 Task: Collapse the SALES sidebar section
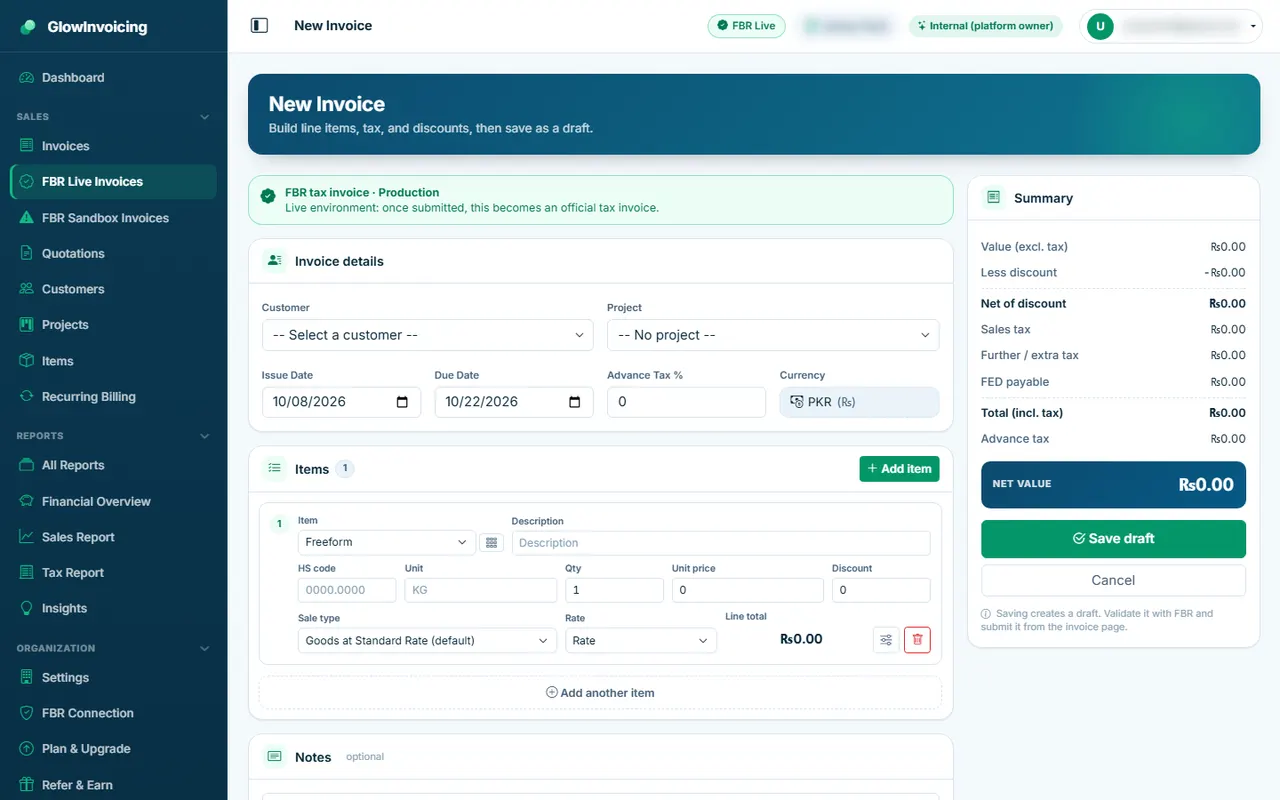point(205,117)
